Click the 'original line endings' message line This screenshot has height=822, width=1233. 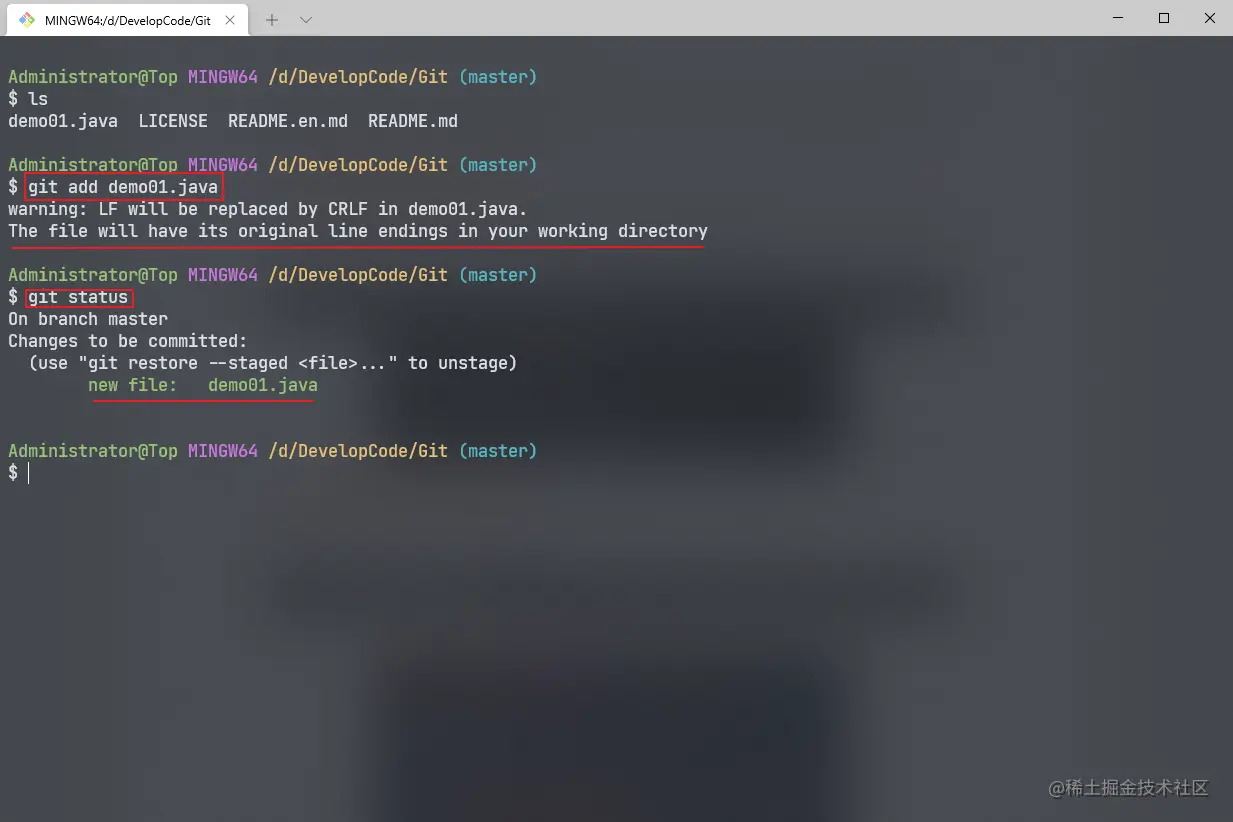click(x=358, y=231)
